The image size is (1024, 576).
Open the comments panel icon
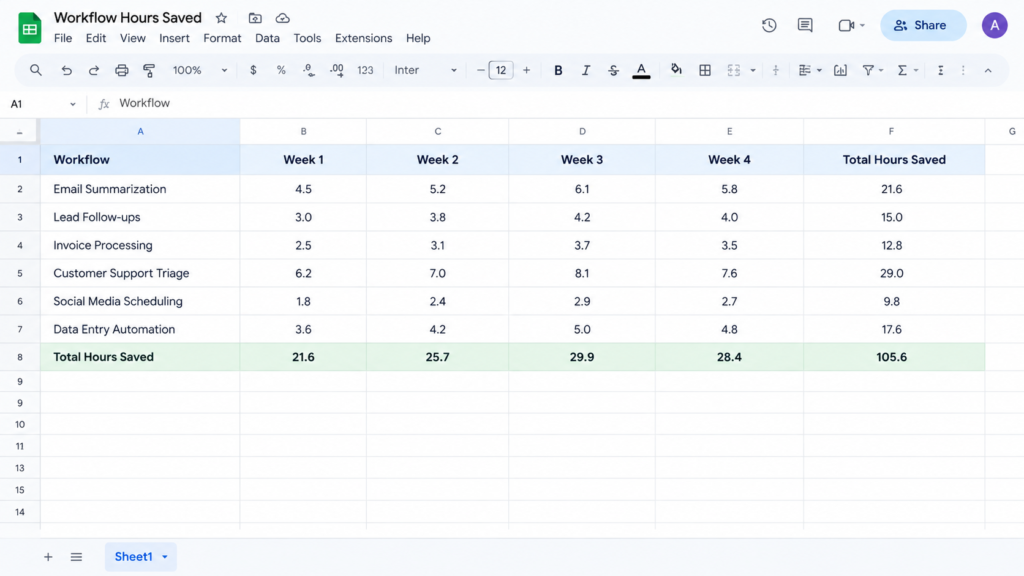point(805,25)
